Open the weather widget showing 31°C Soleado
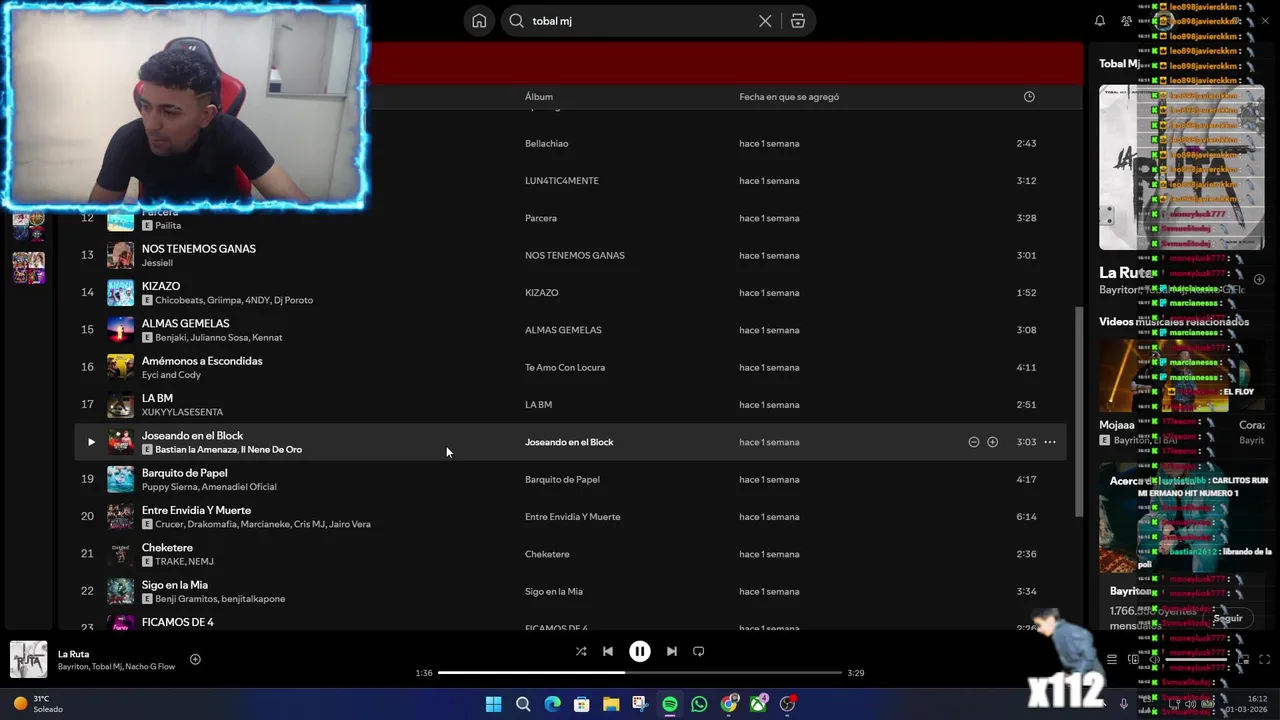The height and width of the screenshot is (720, 1280). click(38, 704)
